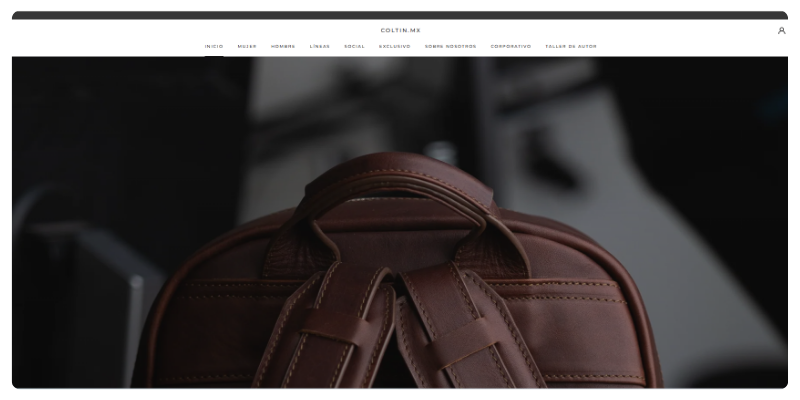
Task: Click the COLTIN.MX site logo
Action: pyautogui.click(x=400, y=30)
